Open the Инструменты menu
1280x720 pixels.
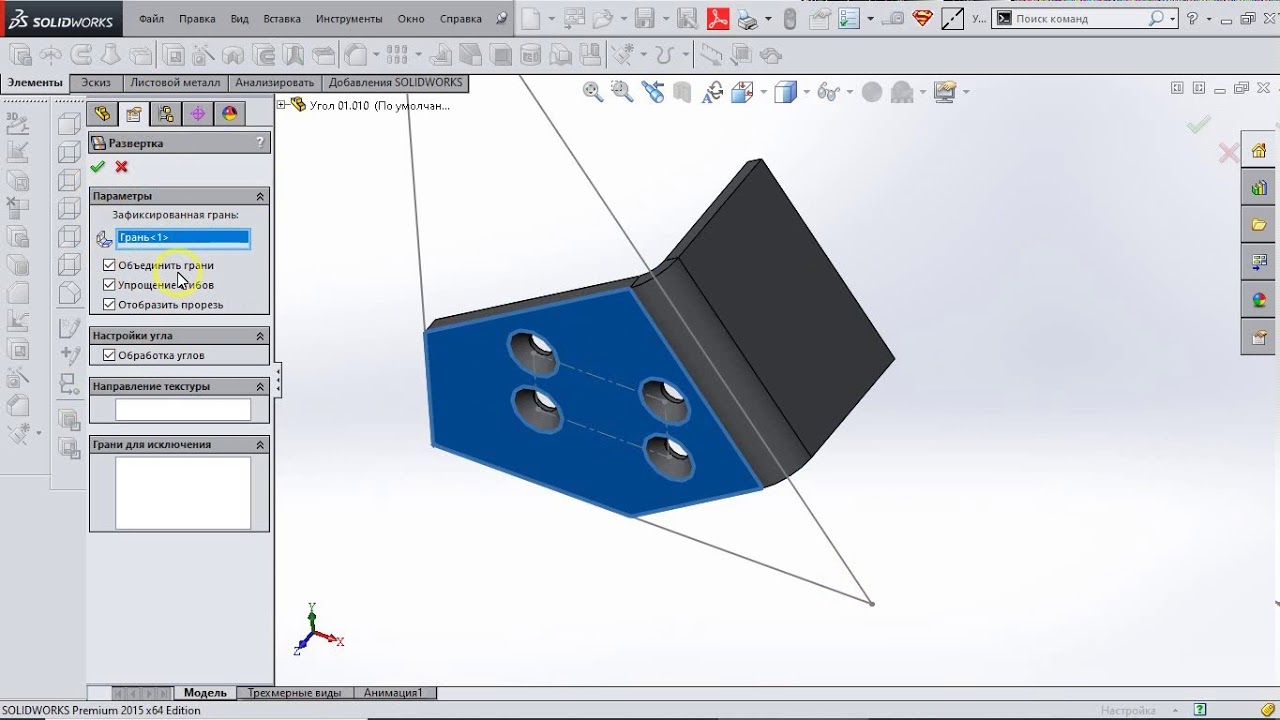[349, 19]
